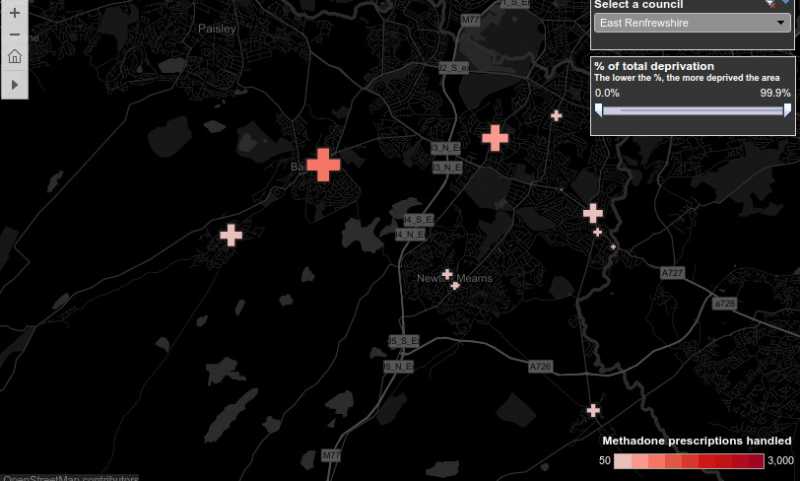800x481 pixels.
Task: Click the filter icon on council panel
Action: (770, 4)
